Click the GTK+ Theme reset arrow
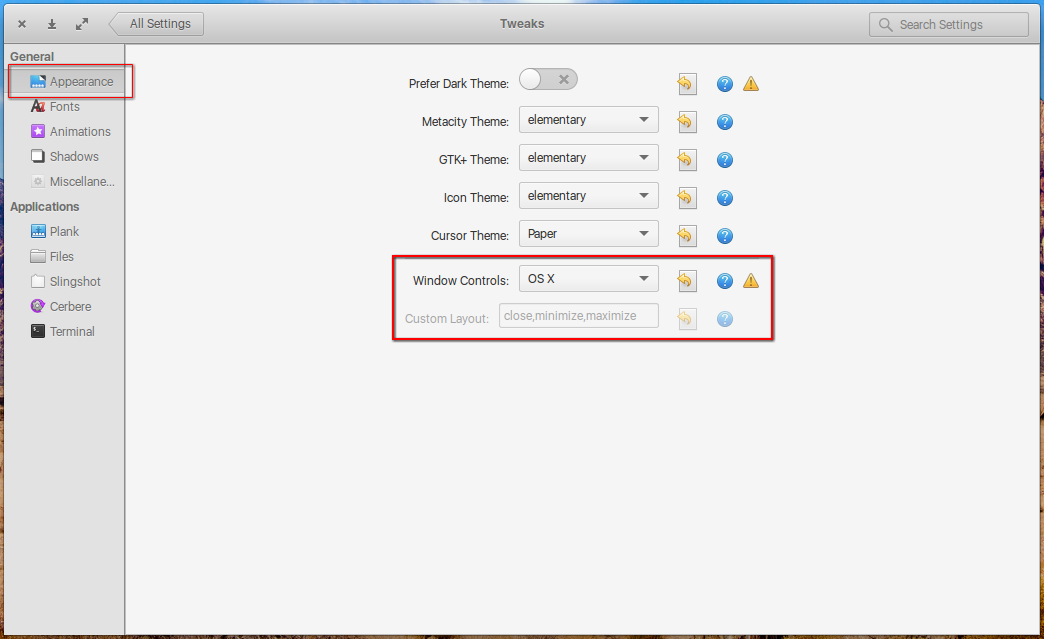Image resolution: width=1044 pixels, height=639 pixels. click(x=686, y=160)
